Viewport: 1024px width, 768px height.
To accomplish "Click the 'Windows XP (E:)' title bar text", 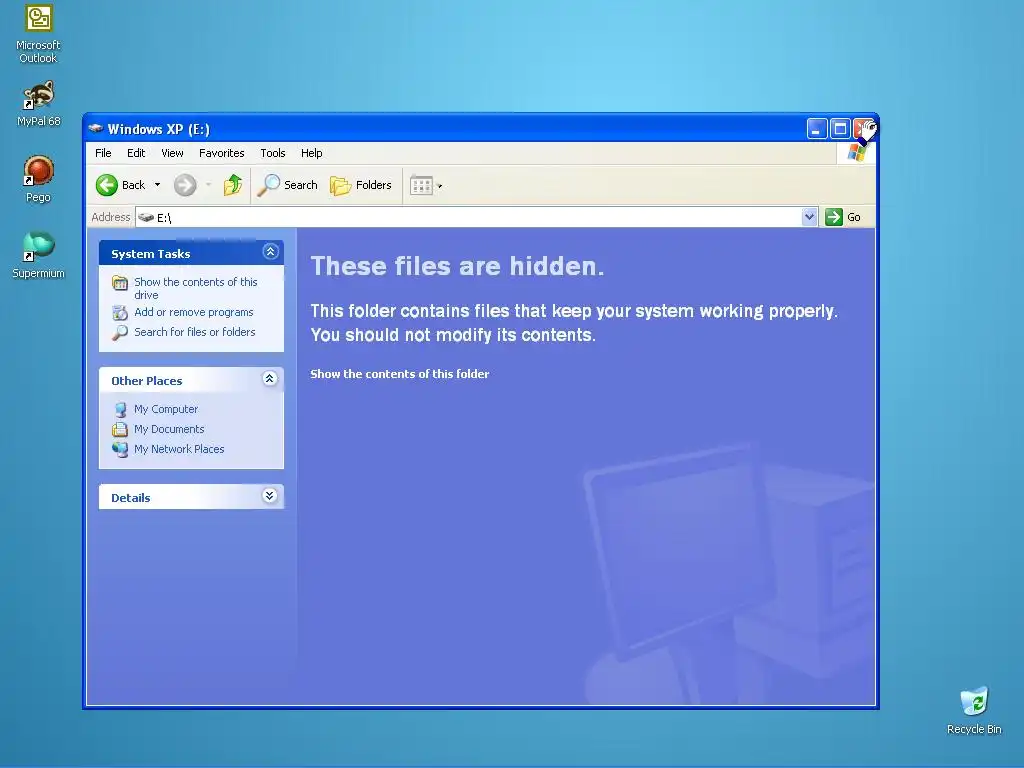I will click(159, 129).
